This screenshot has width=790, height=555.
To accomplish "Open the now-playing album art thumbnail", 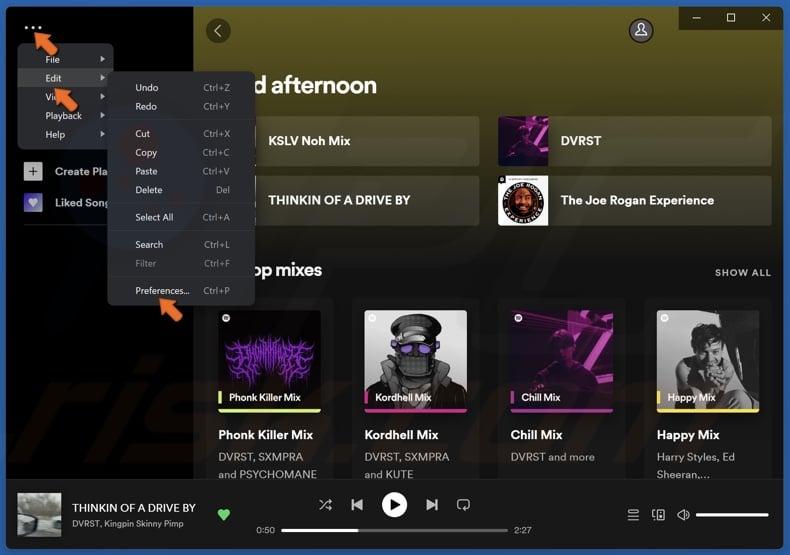I will coord(39,515).
